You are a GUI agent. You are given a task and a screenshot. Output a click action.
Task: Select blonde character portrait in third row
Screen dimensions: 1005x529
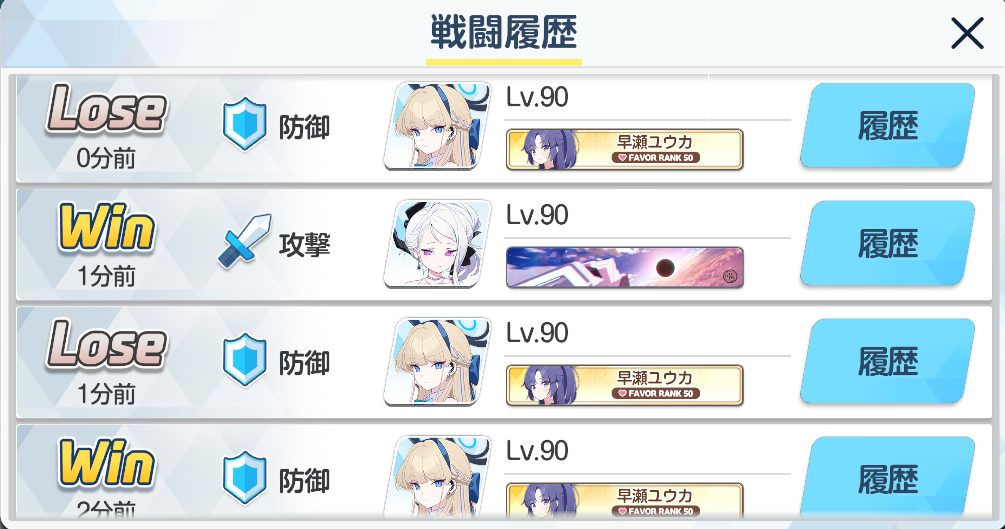[438, 362]
